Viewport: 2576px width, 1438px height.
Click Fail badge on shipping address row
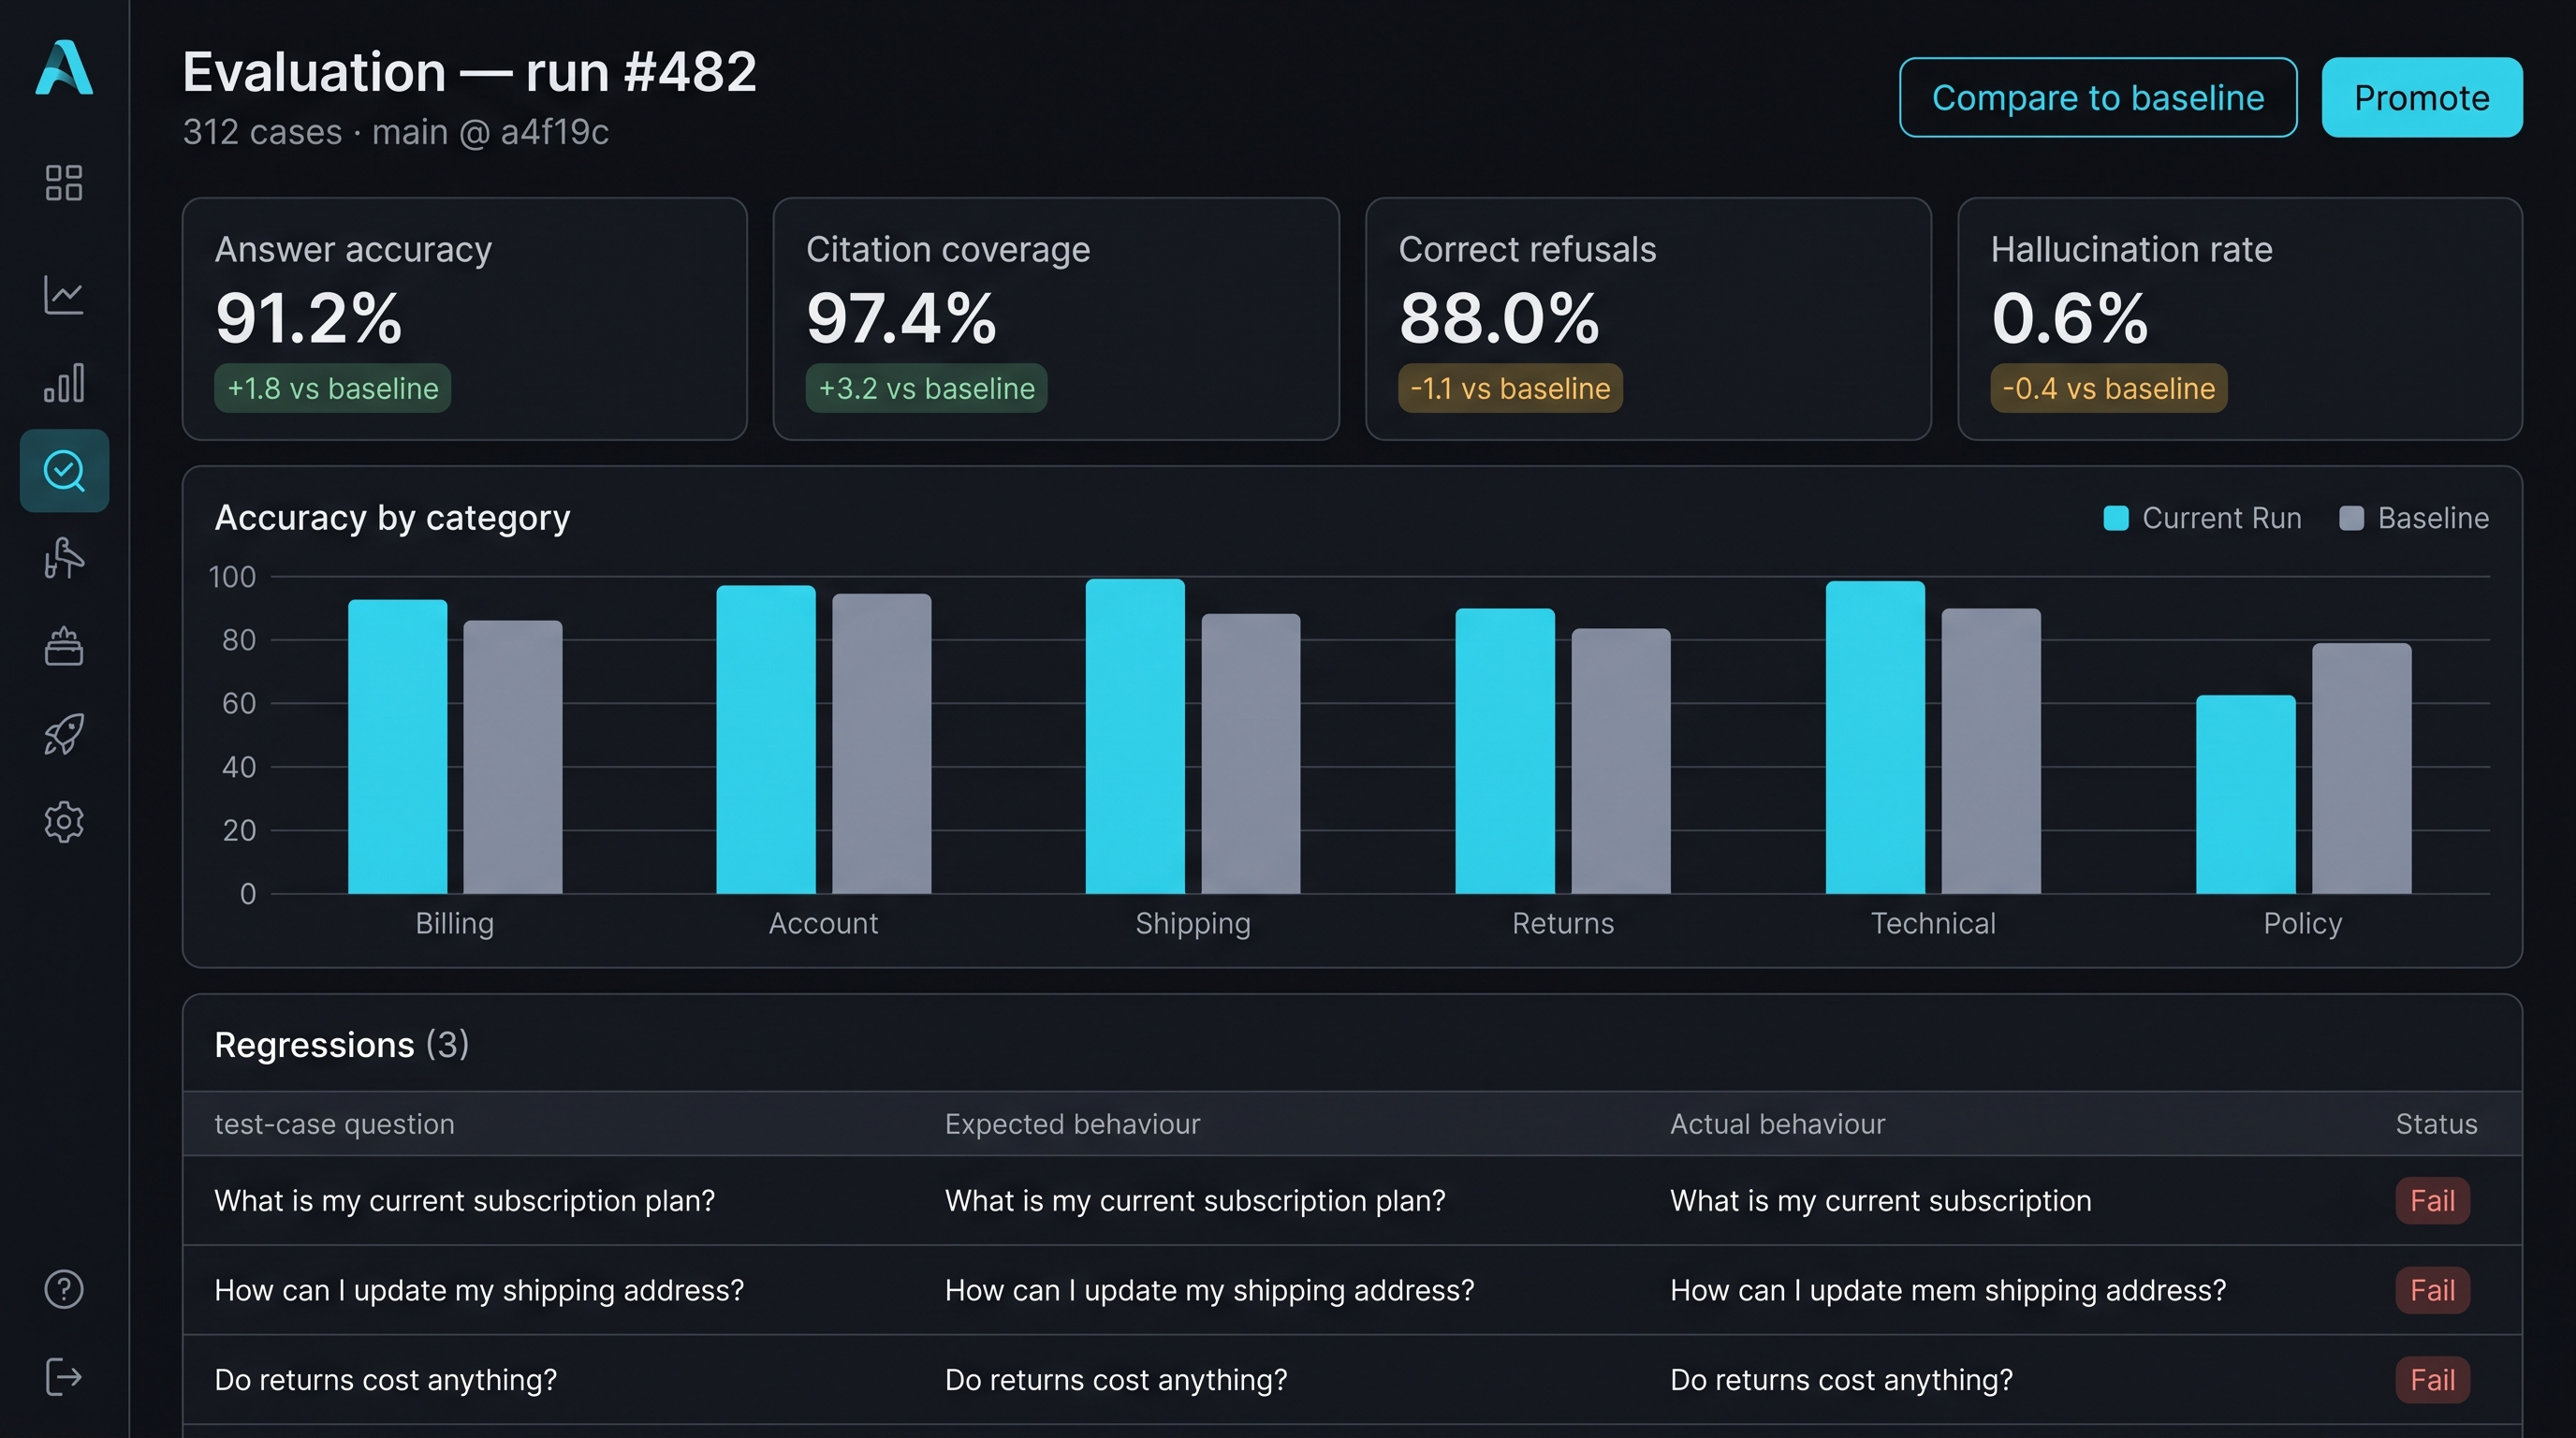click(x=2432, y=1290)
